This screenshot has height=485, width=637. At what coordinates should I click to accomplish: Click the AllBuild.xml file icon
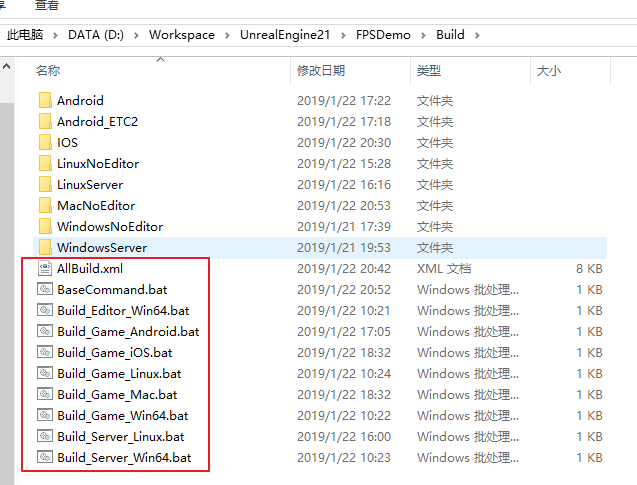coord(45,268)
